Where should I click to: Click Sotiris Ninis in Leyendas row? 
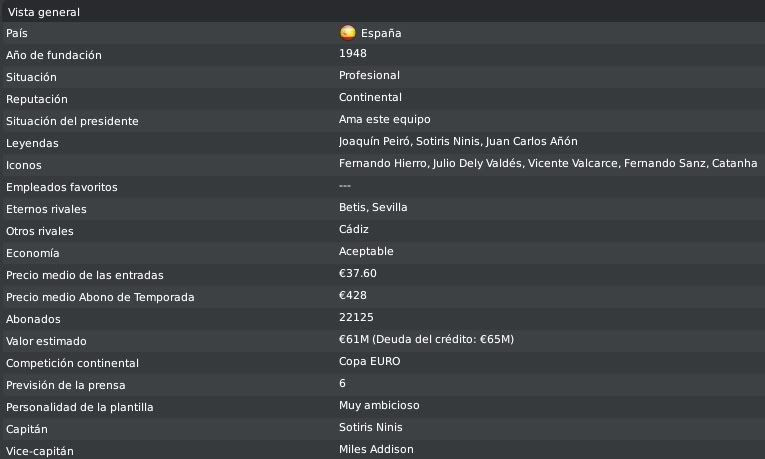(447, 141)
